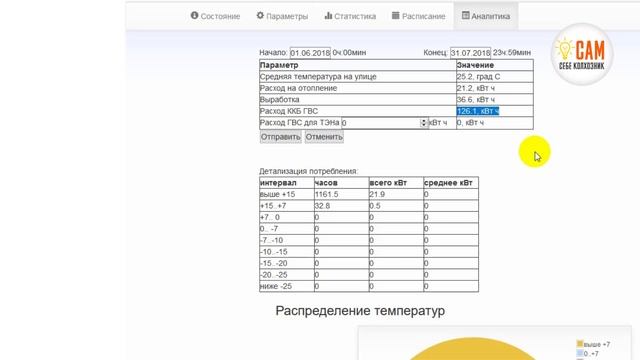Image resolution: width=640 pixels, height=360 pixels.
Task: Click the -15..-20 interval cell
Action: point(287,263)
